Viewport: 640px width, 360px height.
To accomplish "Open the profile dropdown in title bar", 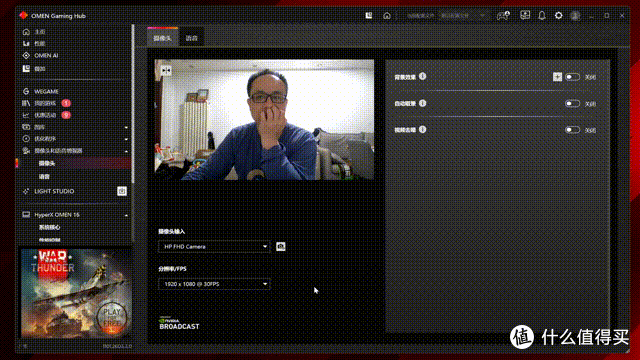I will click(x=463, y=16).
